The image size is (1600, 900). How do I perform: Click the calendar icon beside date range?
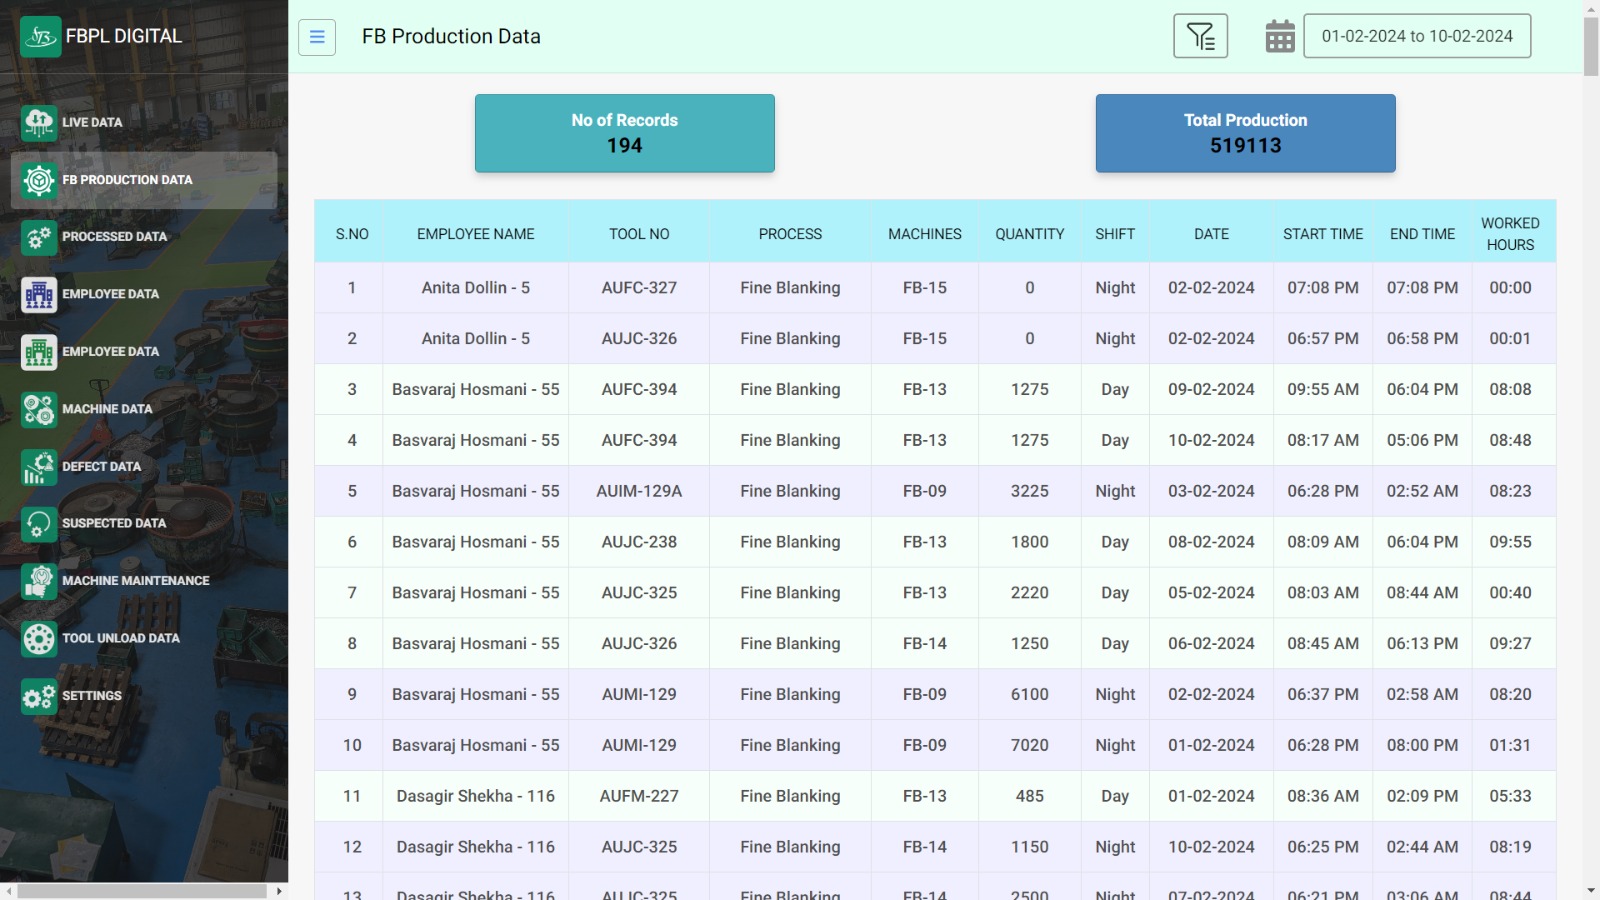click(1280, 37)
